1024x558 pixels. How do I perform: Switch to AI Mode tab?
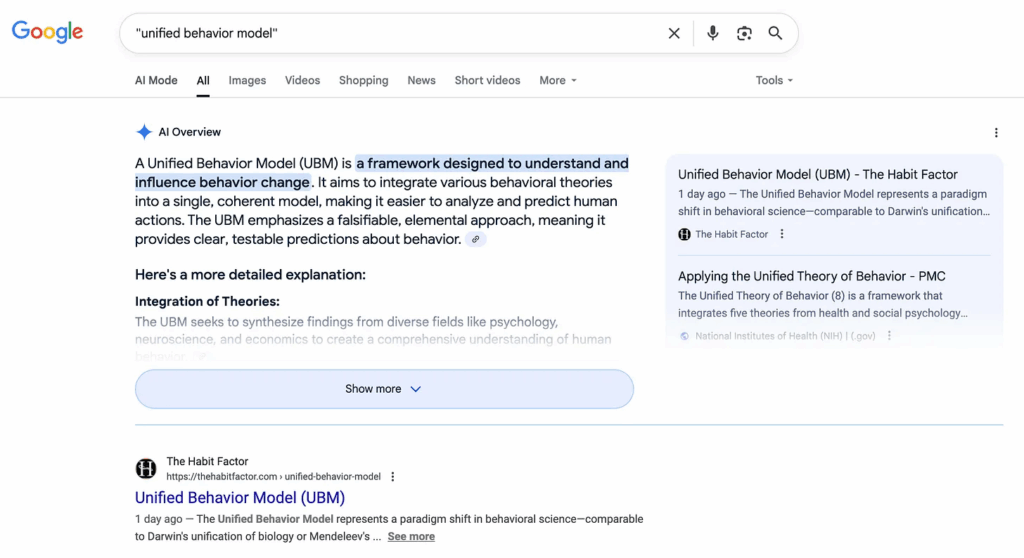coord(156,80)
